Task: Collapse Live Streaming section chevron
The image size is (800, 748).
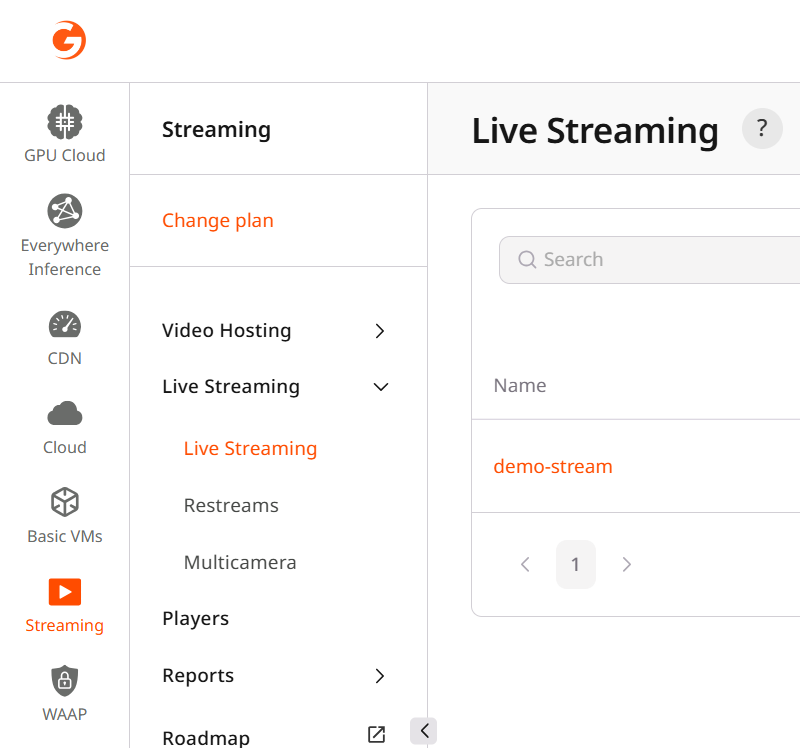Action: [x=381, y=387]
